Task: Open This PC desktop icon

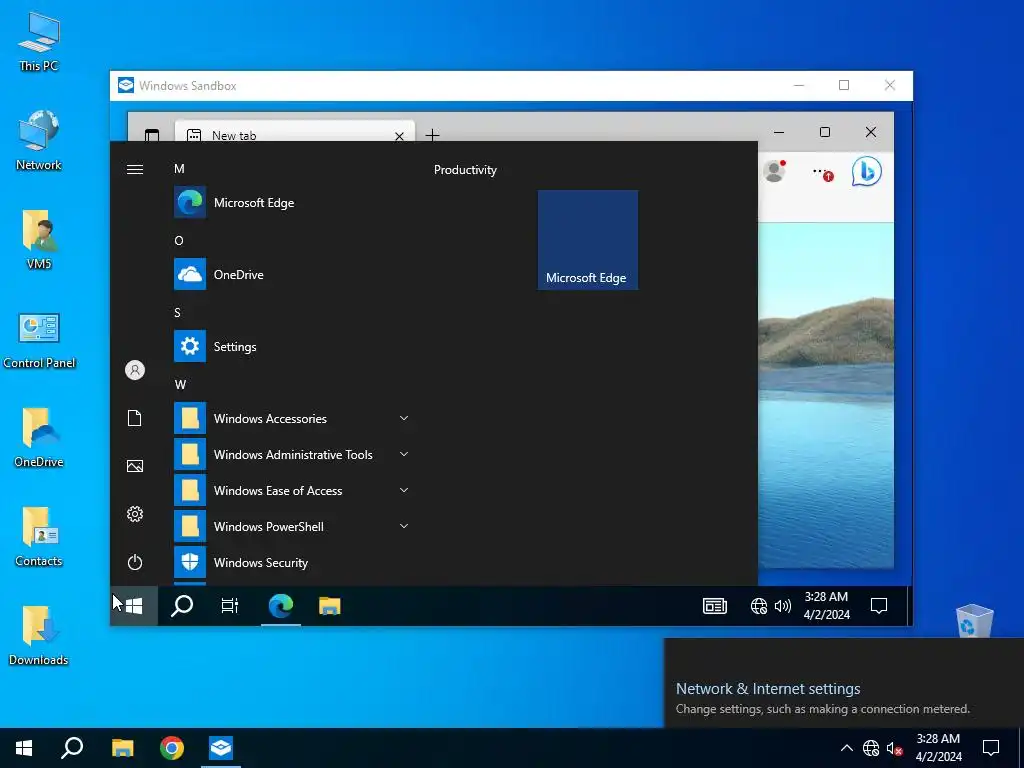Action: point(39,40)
